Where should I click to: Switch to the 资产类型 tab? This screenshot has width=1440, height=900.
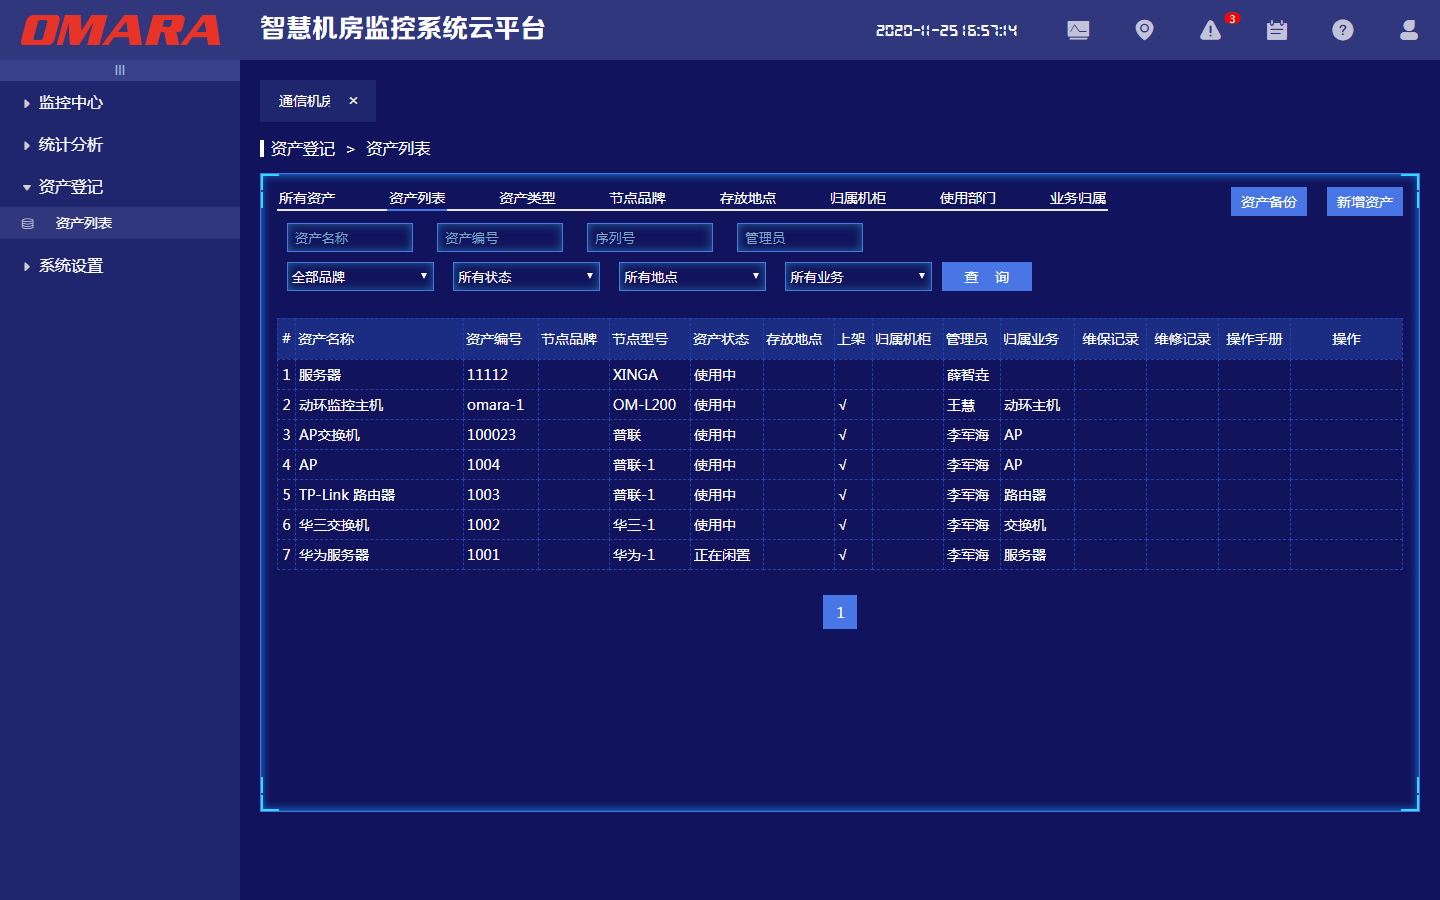527,198
